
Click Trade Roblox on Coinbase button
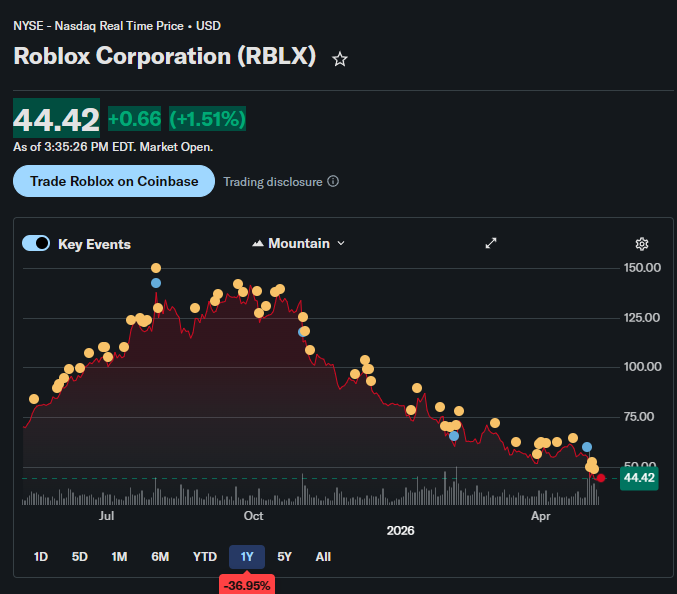(x=114, y=181)
